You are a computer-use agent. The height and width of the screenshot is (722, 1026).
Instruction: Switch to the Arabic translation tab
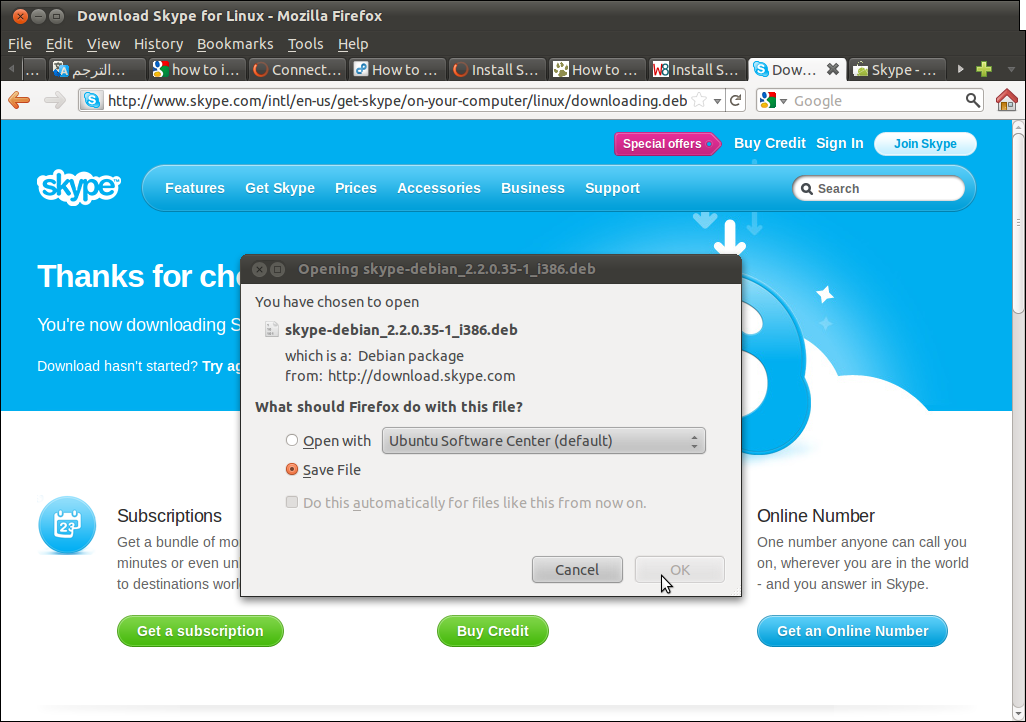tap(97, 69)
